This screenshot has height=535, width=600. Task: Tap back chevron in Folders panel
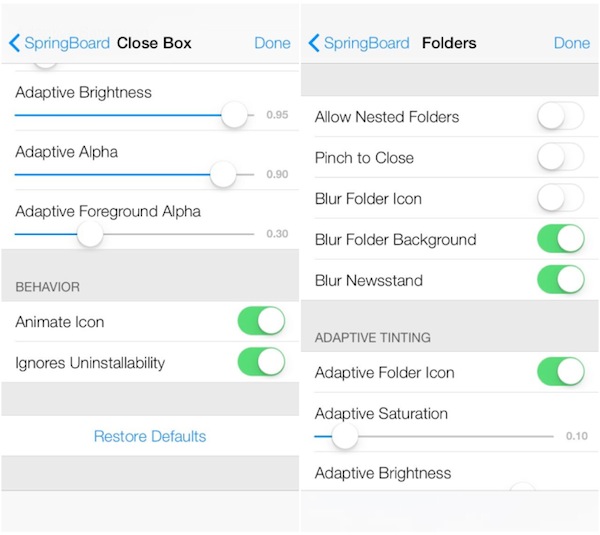pos(314,43)
